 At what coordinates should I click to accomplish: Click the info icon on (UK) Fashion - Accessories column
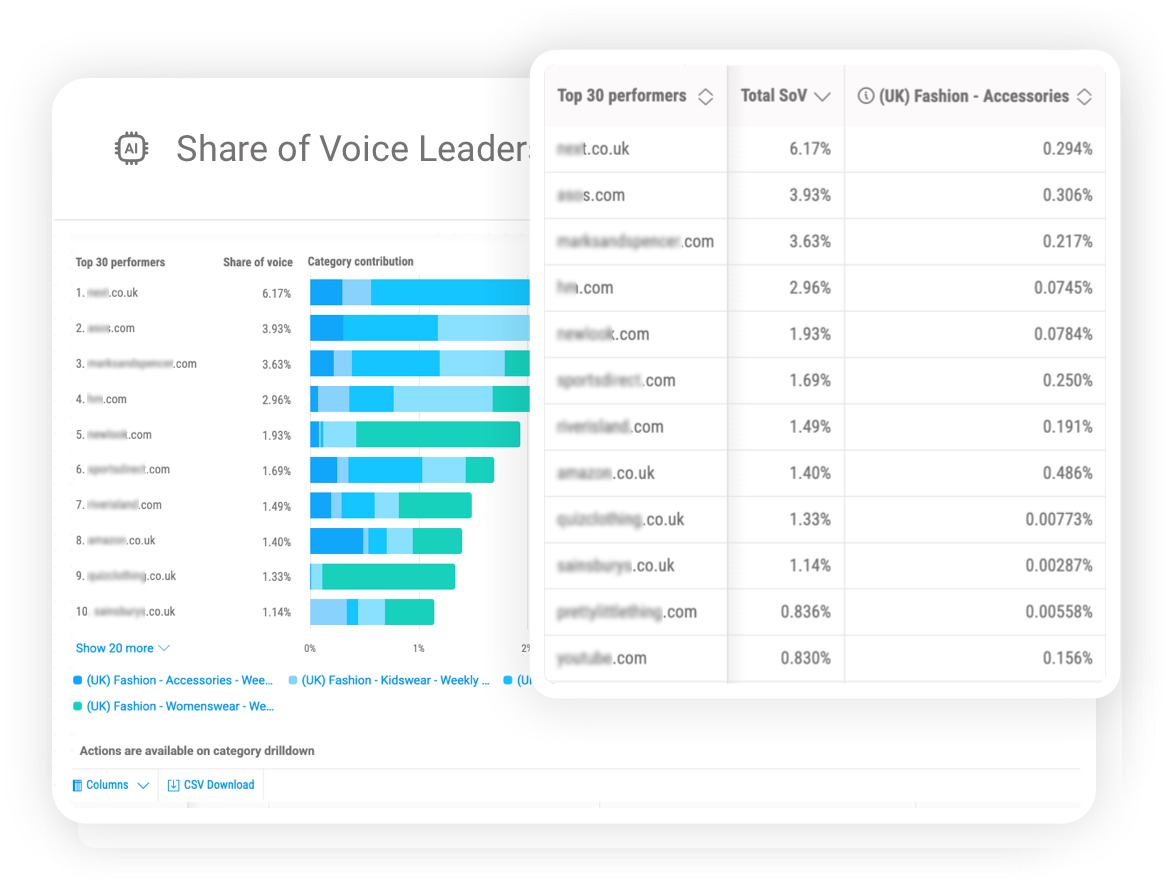coord(865,95)
